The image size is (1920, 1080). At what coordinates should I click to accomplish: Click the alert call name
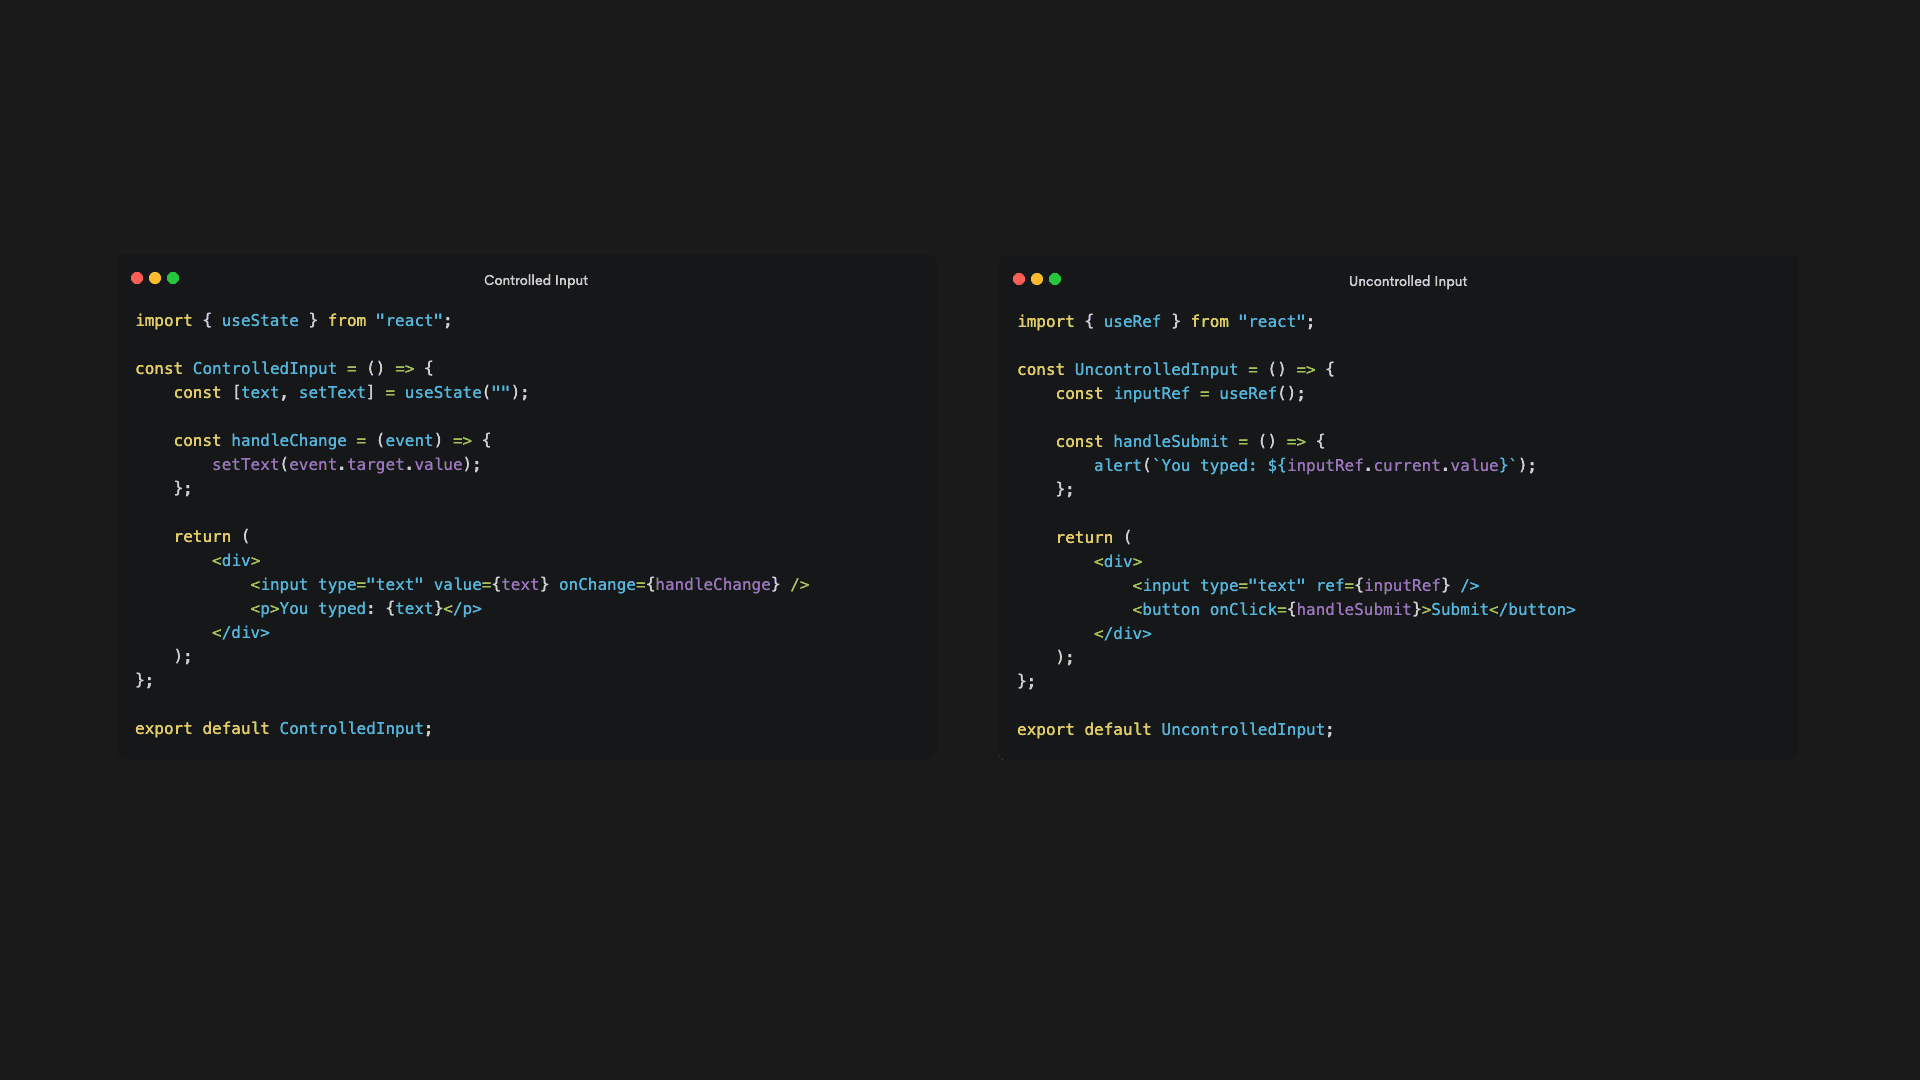(1118, 465)
